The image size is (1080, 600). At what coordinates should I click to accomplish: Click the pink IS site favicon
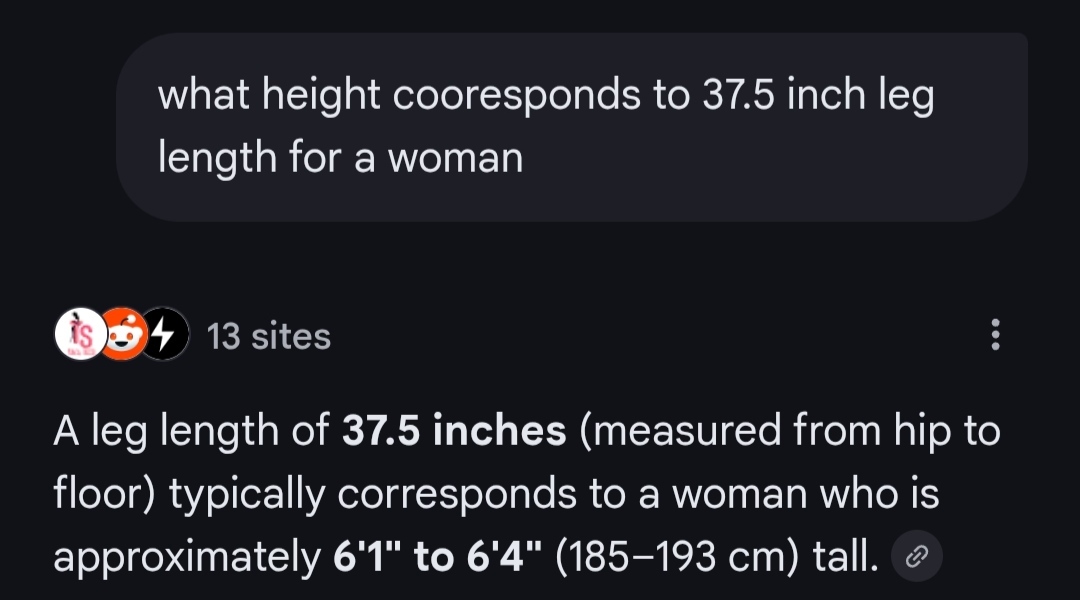78,336
